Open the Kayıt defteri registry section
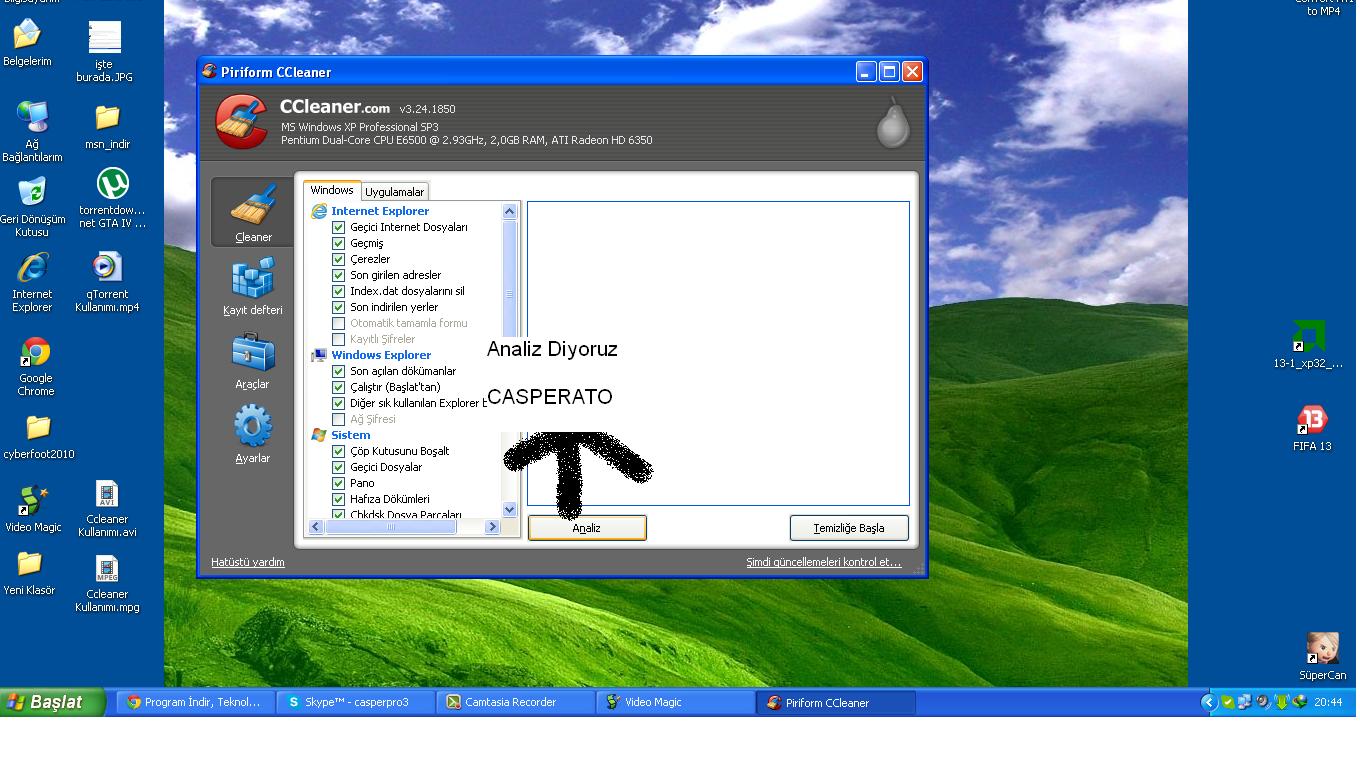 [x=253, y=284]
